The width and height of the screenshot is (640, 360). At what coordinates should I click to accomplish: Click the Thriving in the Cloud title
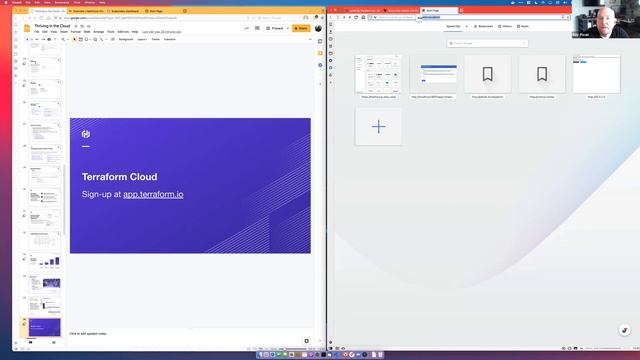coord(52,26)
